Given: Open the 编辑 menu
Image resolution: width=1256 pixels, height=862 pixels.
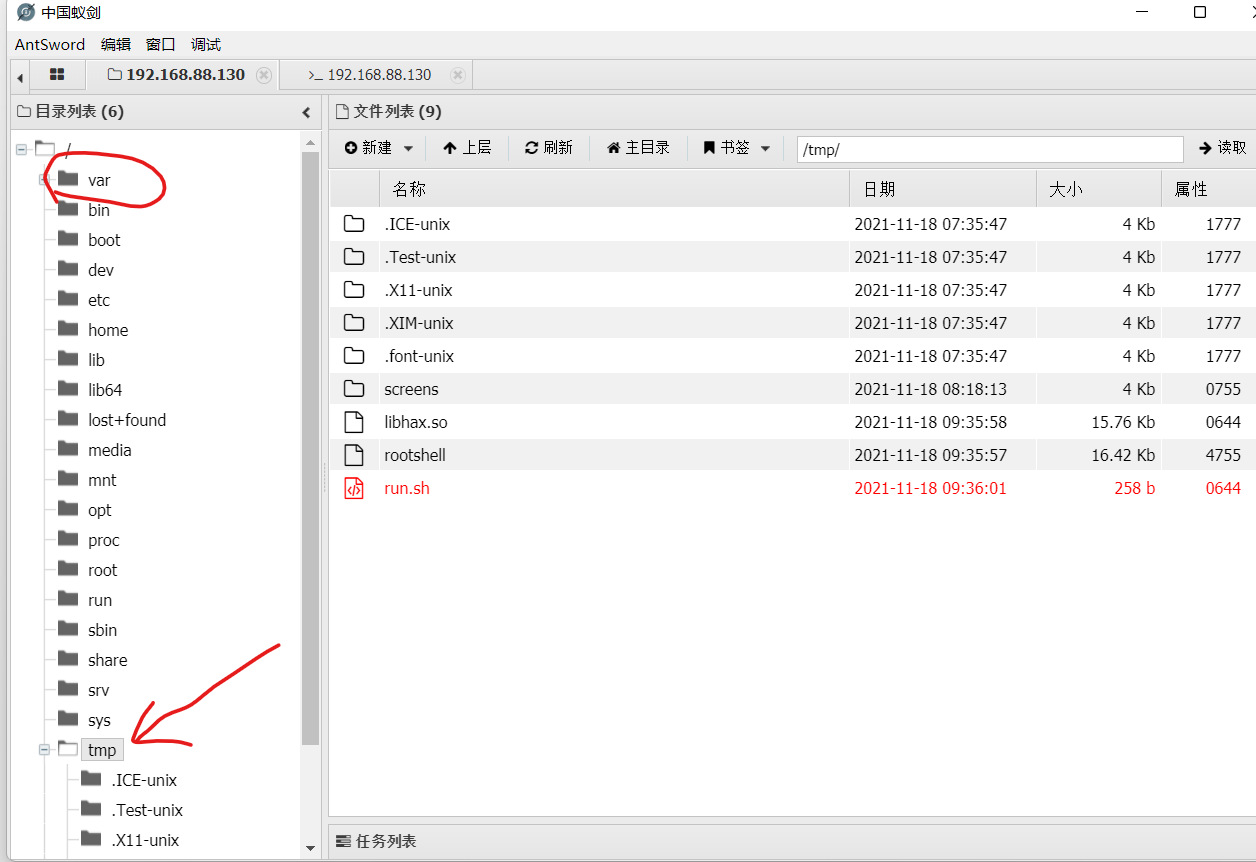Looking at the screenshot, I should tap(116, 45).
